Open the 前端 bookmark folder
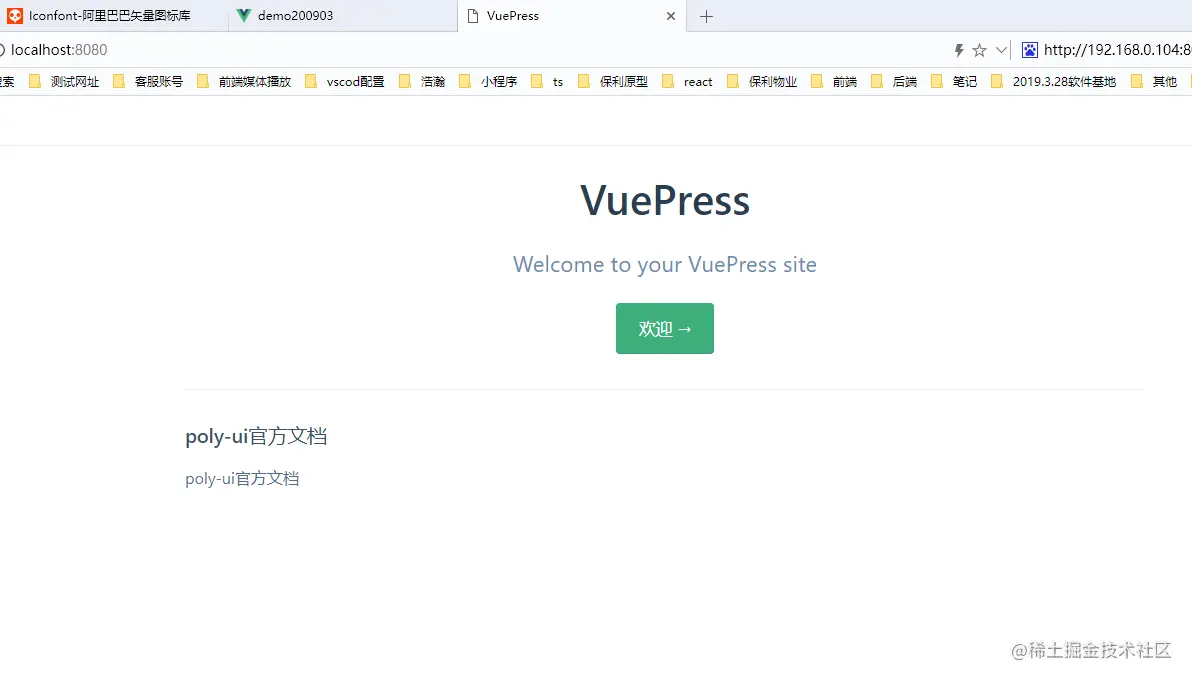 pyautogui.click(x=834, y=81)
